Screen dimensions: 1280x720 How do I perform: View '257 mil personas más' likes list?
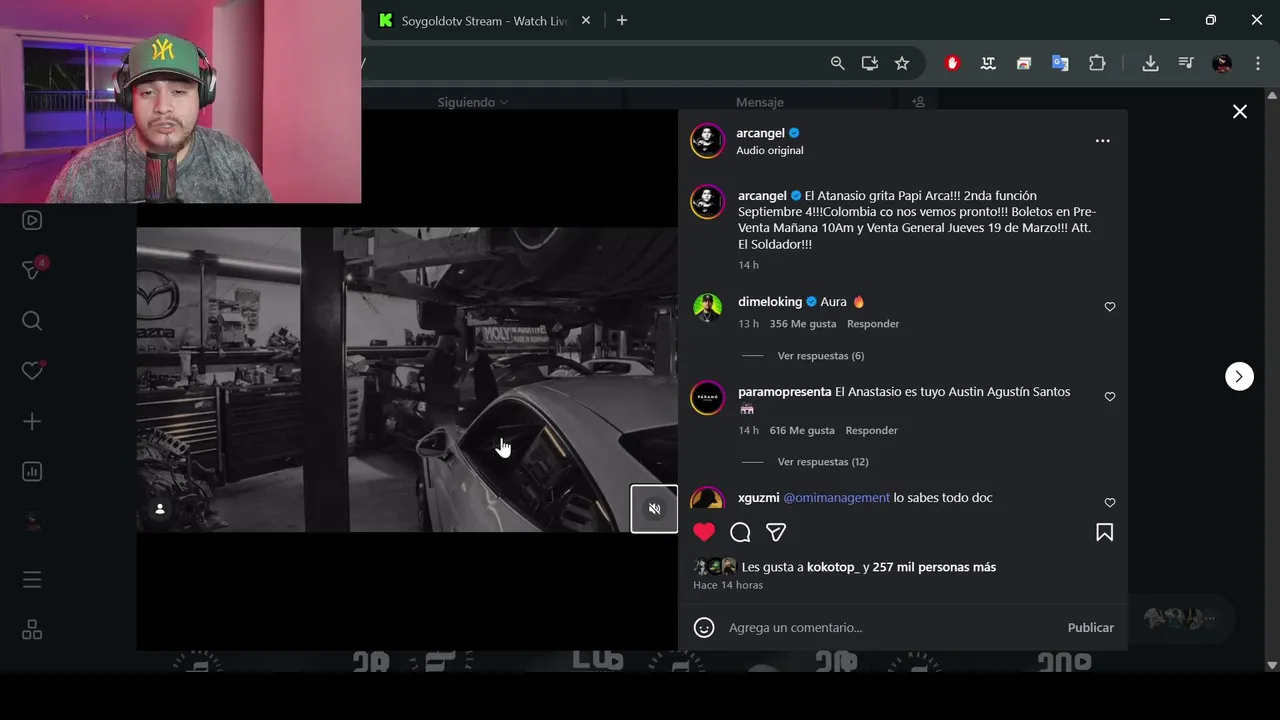point(934,567)
